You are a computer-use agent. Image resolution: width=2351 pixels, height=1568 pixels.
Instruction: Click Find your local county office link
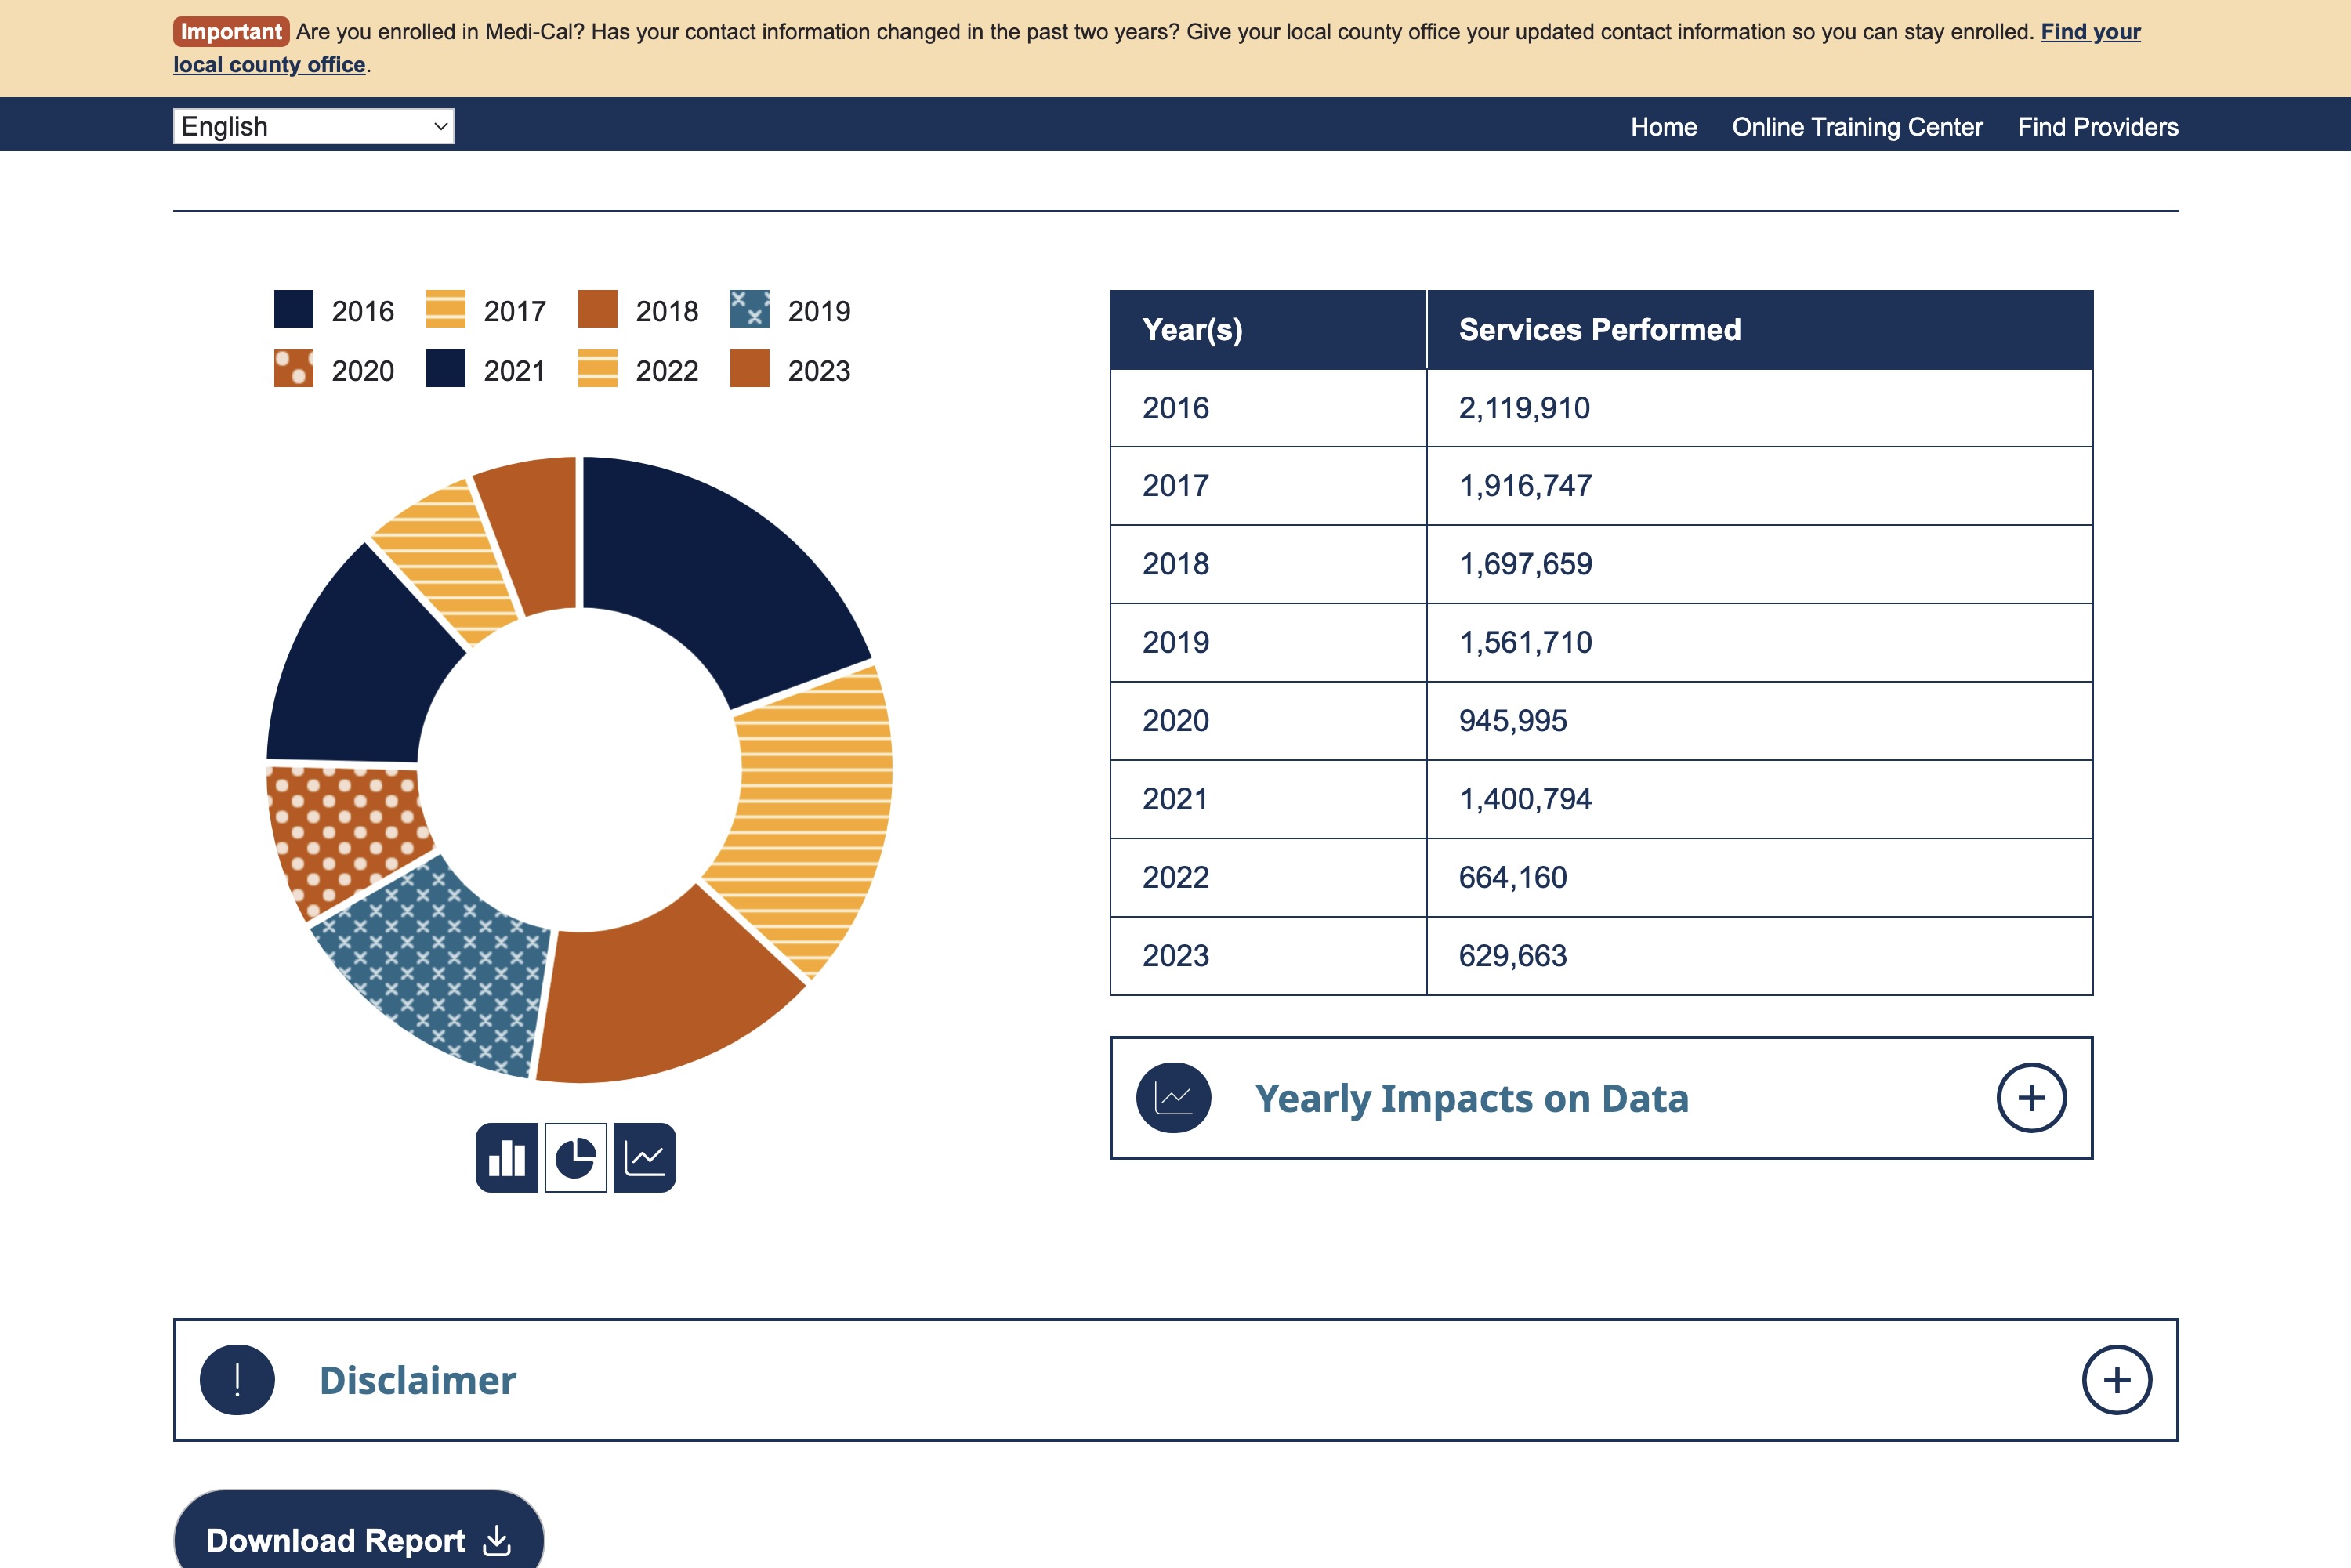pos(2089,32)
